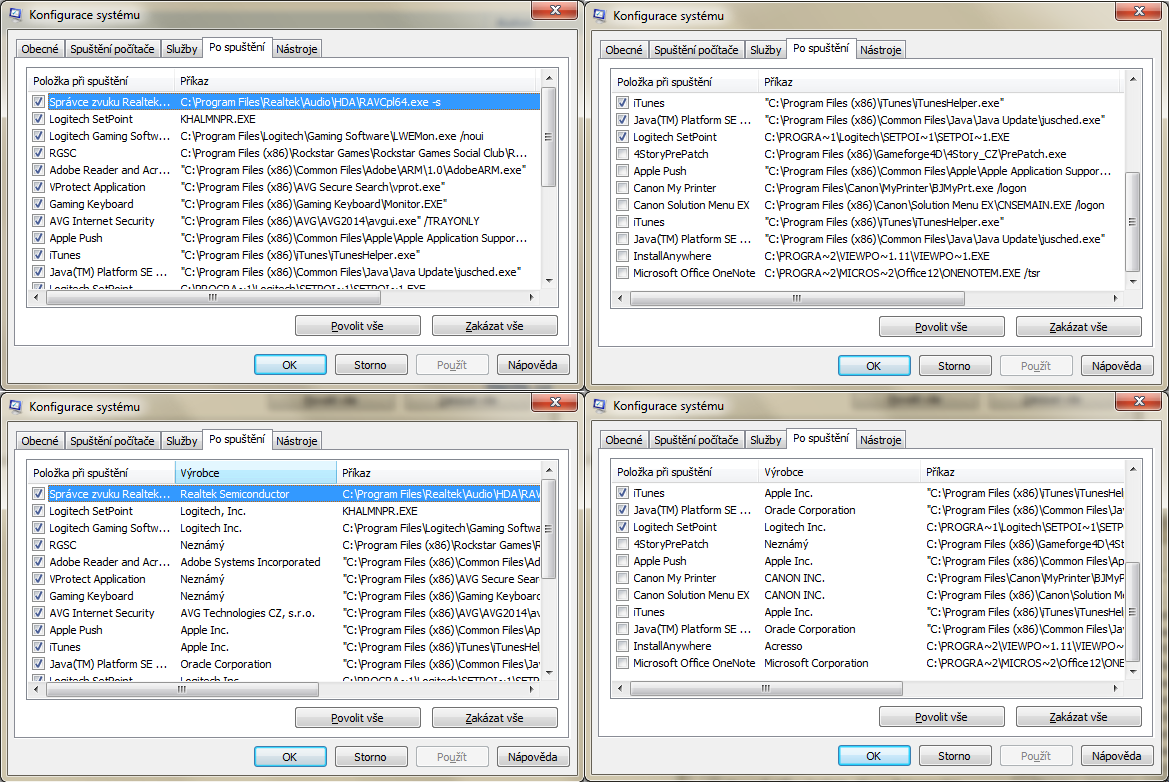The image size is (1170, 782).
Task: Click scroll up arrow in top-right list
Action: click(x=1133, y=79)
